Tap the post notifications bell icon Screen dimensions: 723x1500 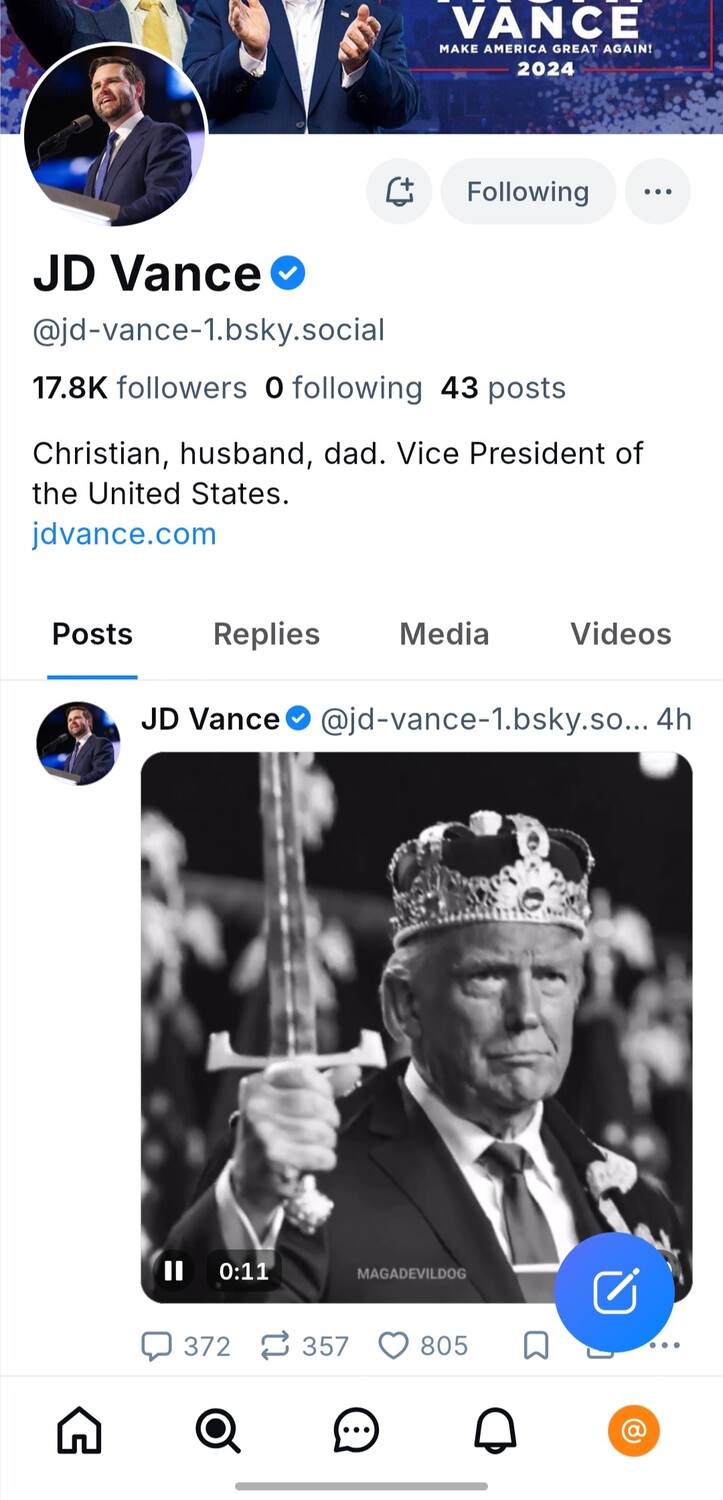[x=399, y=191]
